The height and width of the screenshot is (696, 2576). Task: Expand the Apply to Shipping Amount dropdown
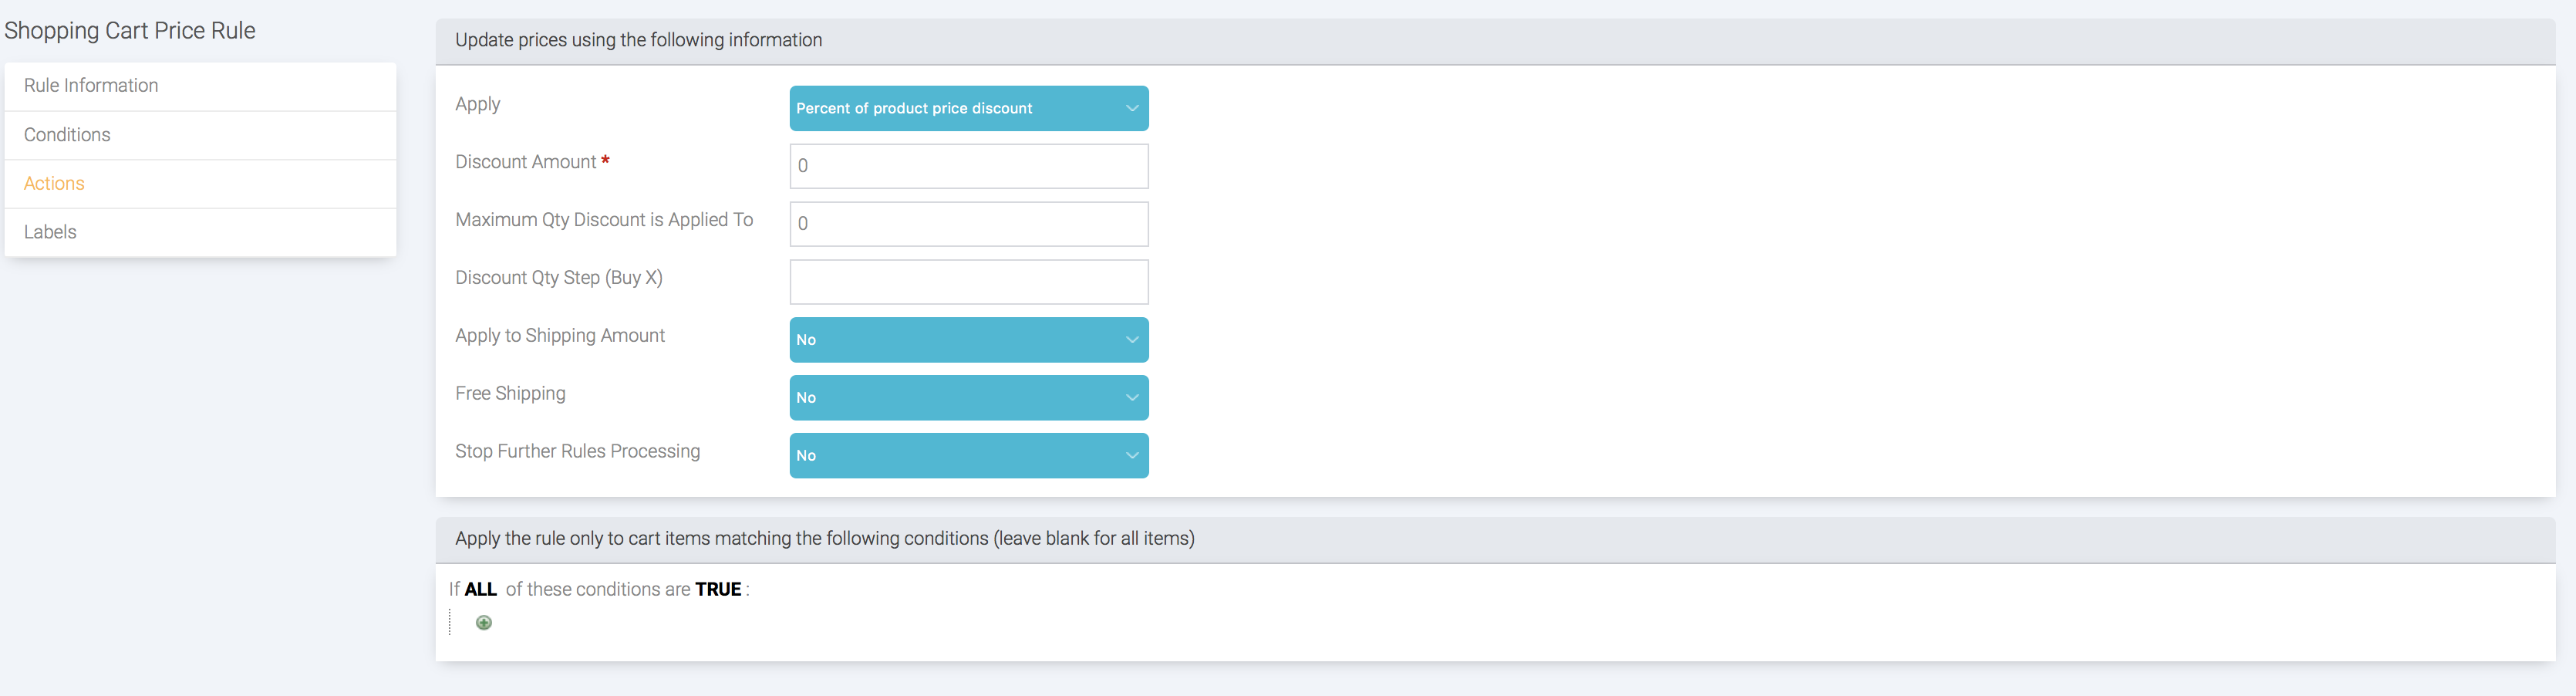point(968,340)
